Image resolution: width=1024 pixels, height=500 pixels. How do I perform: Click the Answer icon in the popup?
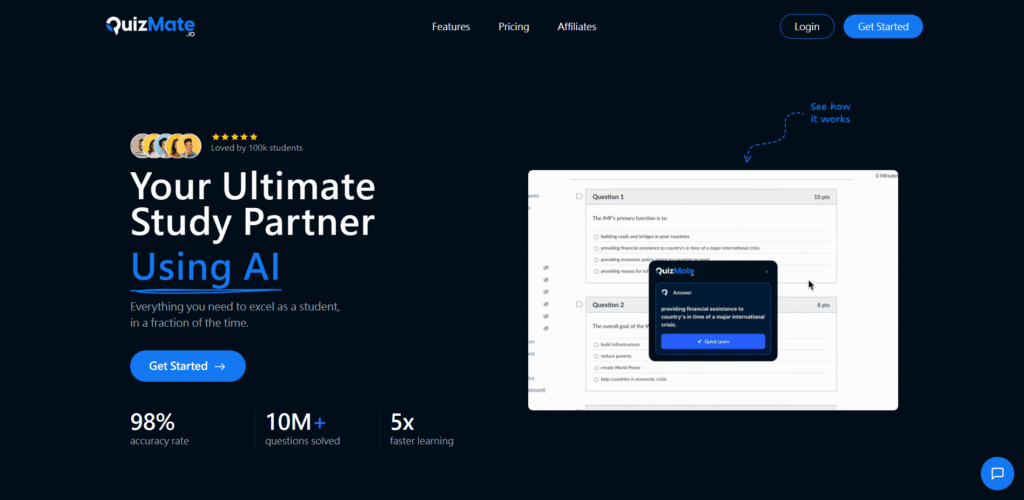pyautogui.click(x=665, y=292)
